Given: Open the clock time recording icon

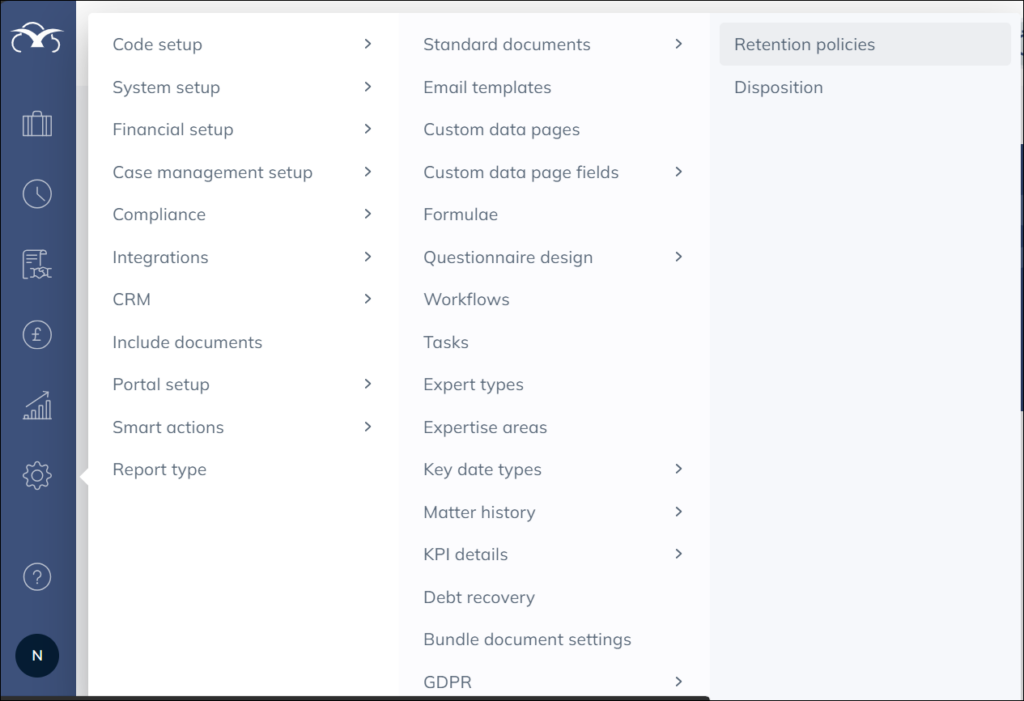Looking at the screenshot, I should pos(37,194).
